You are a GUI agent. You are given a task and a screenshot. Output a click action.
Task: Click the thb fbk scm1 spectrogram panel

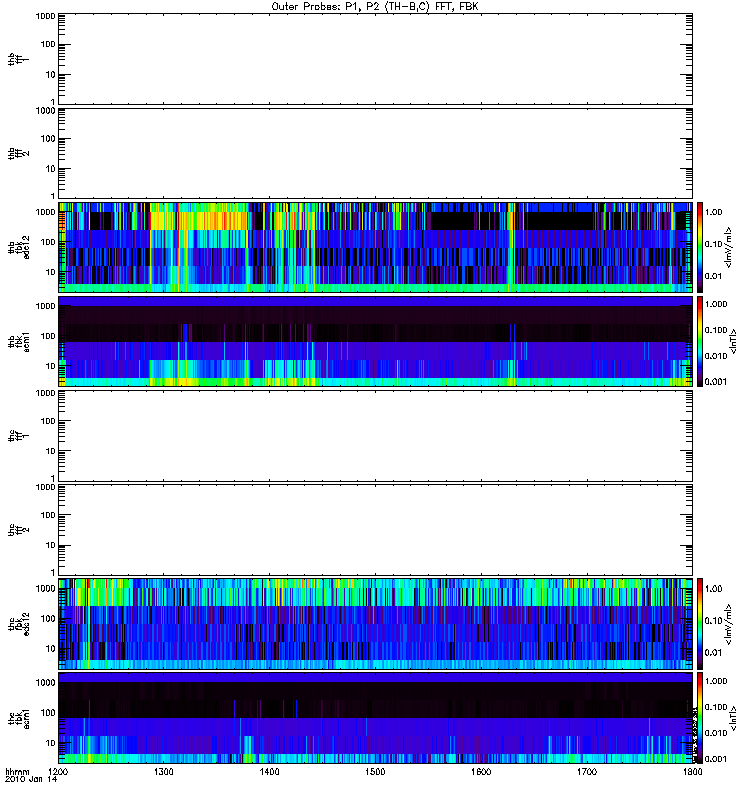click(x=375, y=341)
